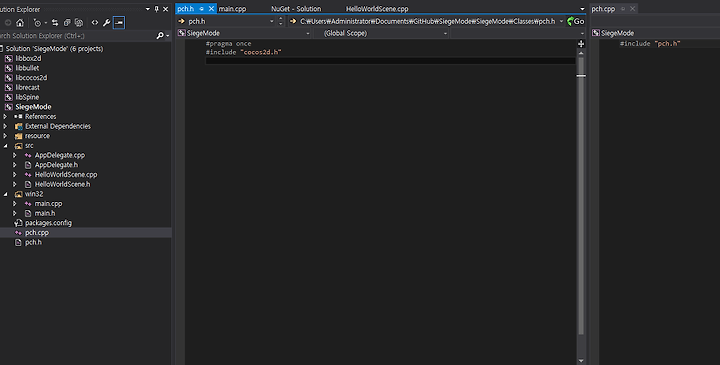Expand the External Dependencies node
The width and height of the screenshot is (720, 365).
tap(5, 126)
